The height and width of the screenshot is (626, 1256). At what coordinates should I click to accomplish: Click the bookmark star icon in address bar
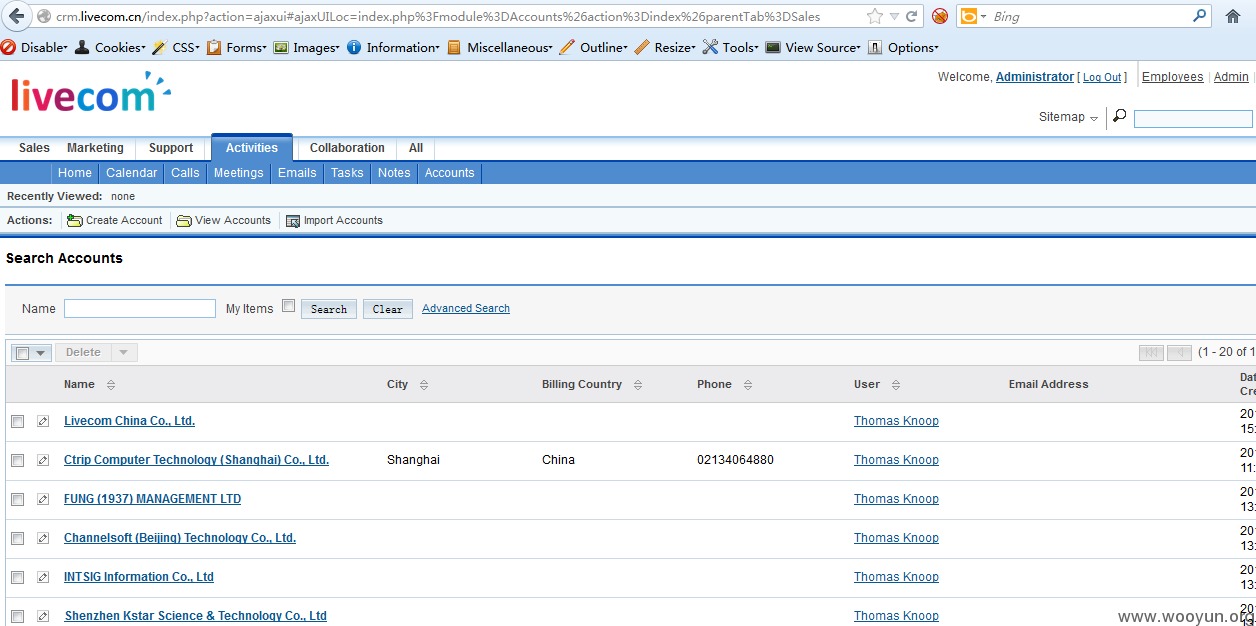(875, 16)
